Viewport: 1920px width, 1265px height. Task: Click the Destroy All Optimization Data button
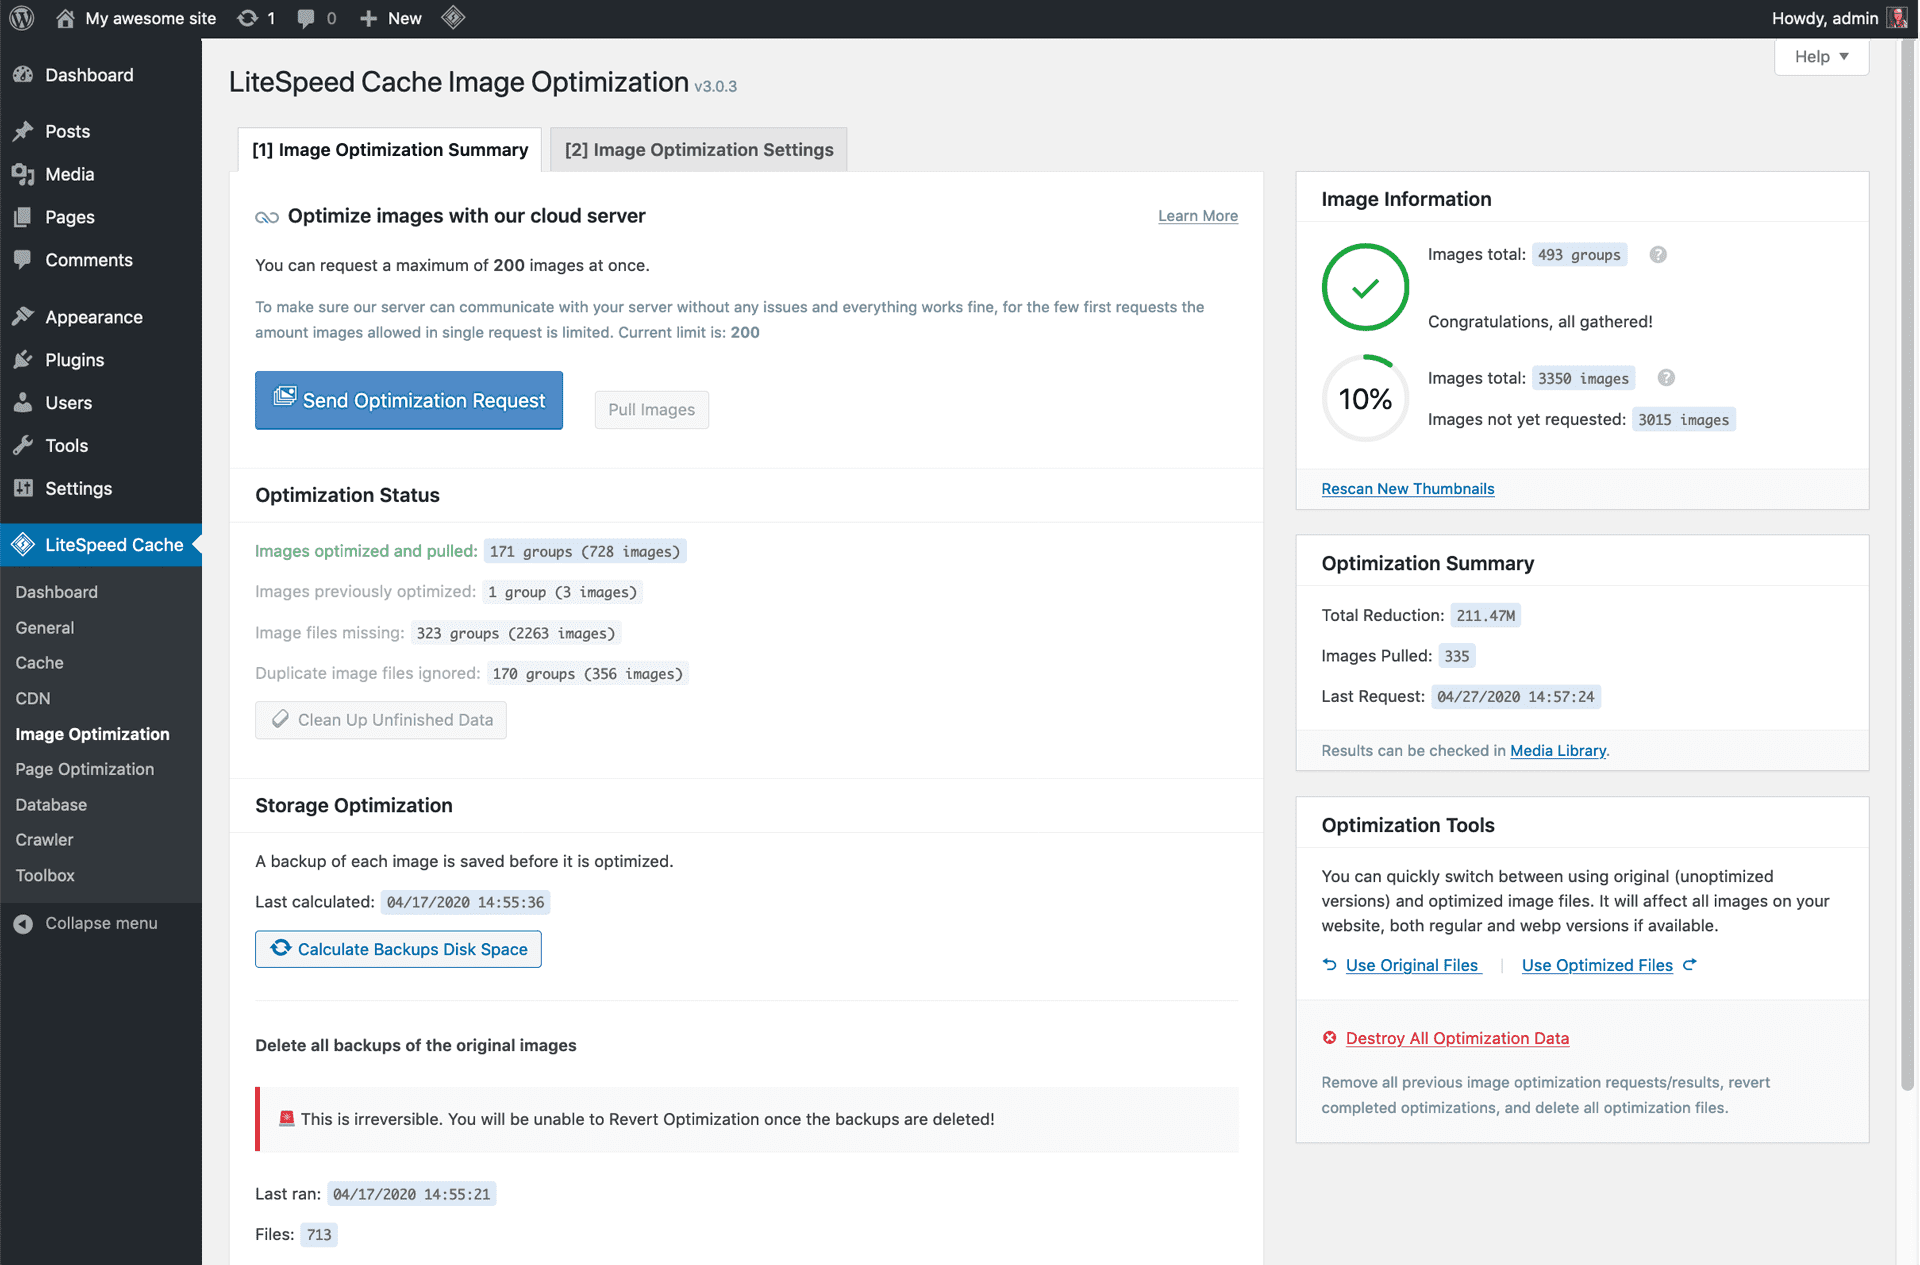(1457, 1038)
